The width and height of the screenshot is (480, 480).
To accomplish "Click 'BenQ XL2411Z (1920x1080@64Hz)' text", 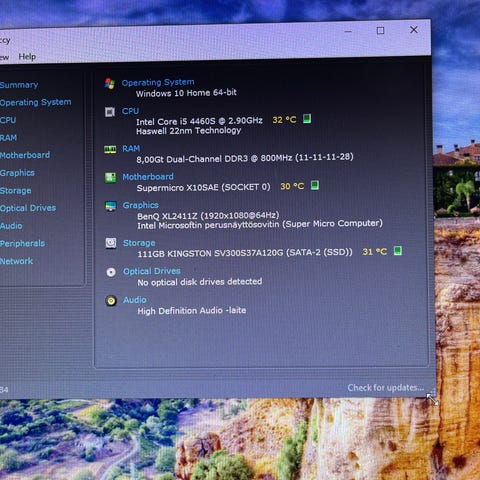I will point(208,216).
